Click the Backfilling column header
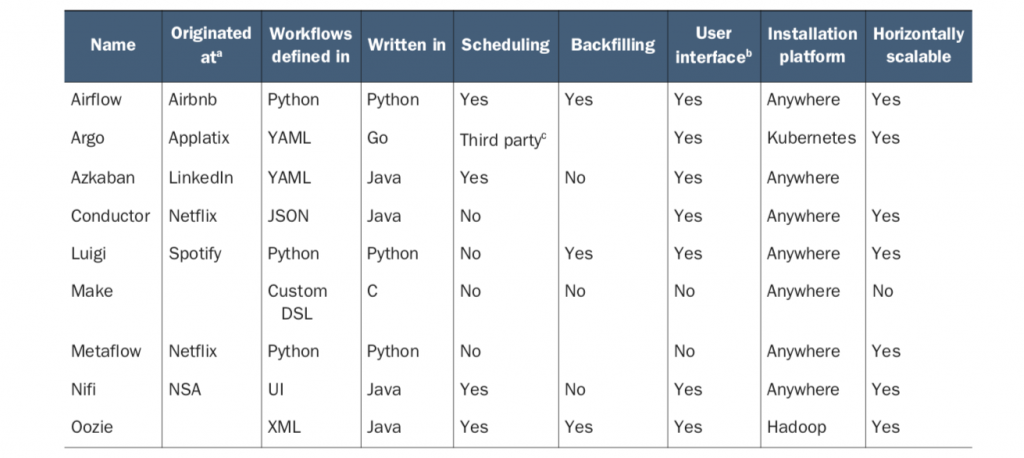1024x458 pixels. click(x=613, y=45)
